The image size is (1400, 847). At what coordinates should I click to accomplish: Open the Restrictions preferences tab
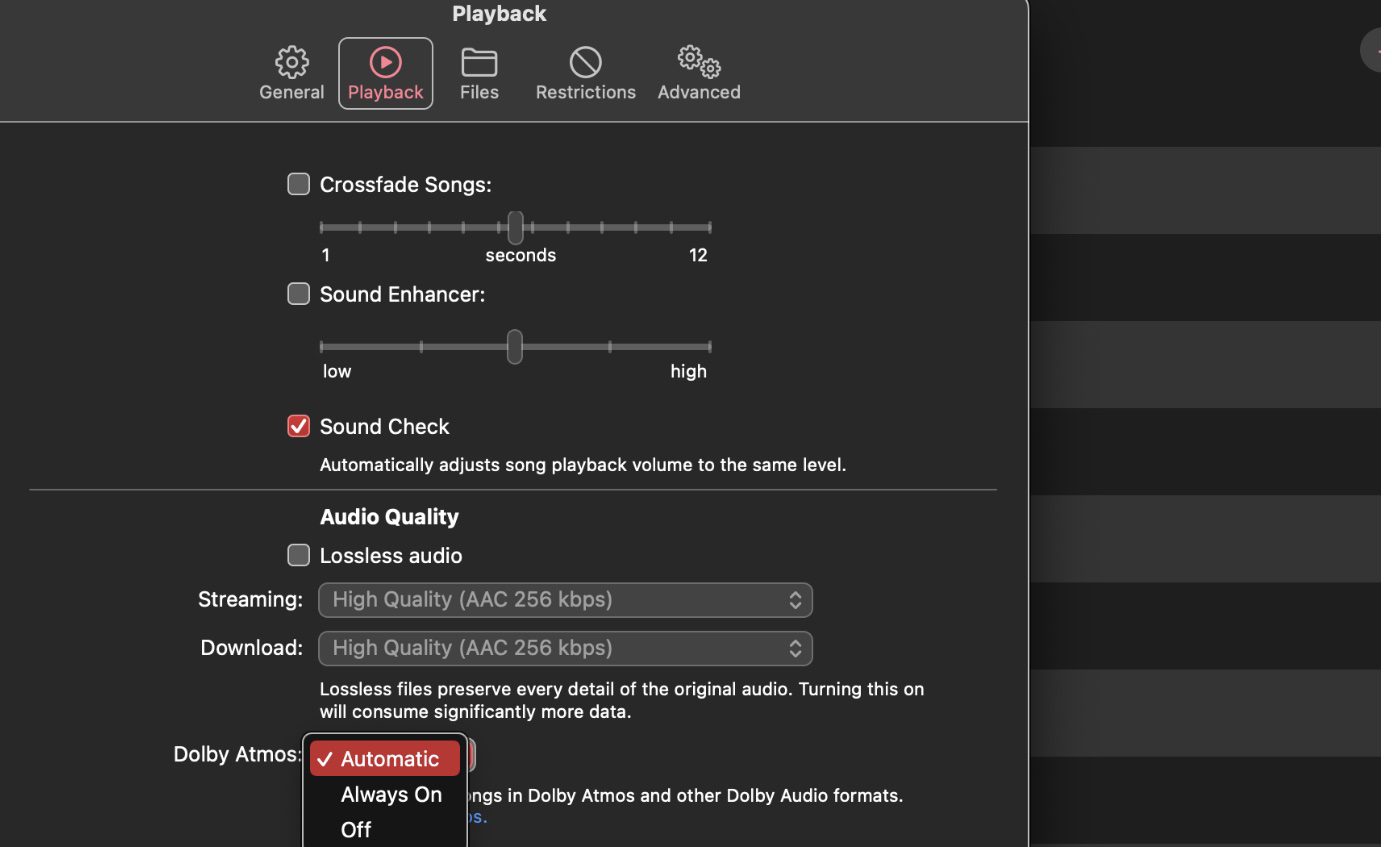tap(585, 74)
